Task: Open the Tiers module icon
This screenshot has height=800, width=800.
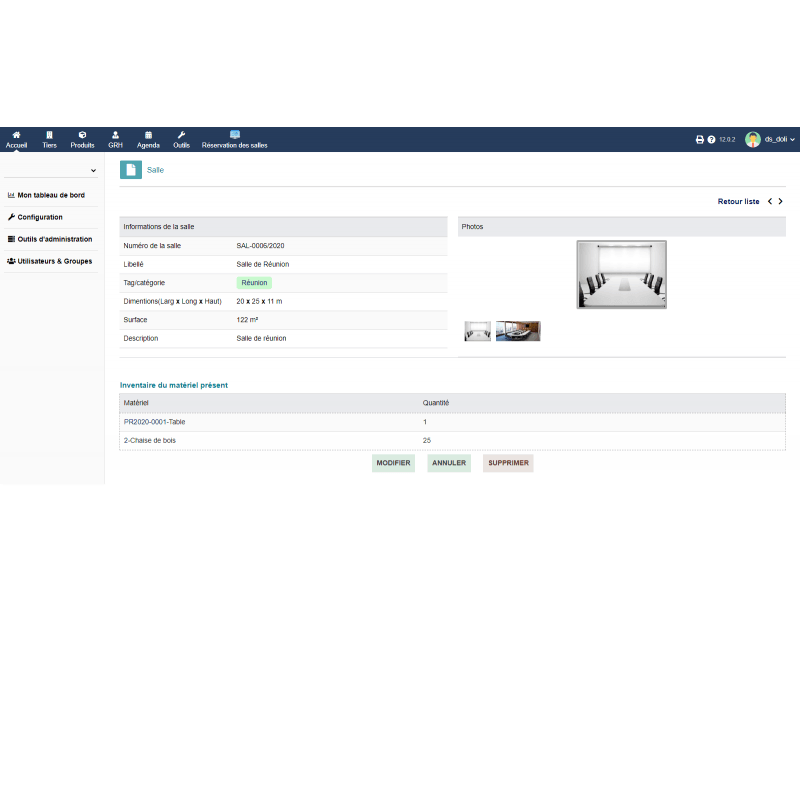Action: coord(49,135)
